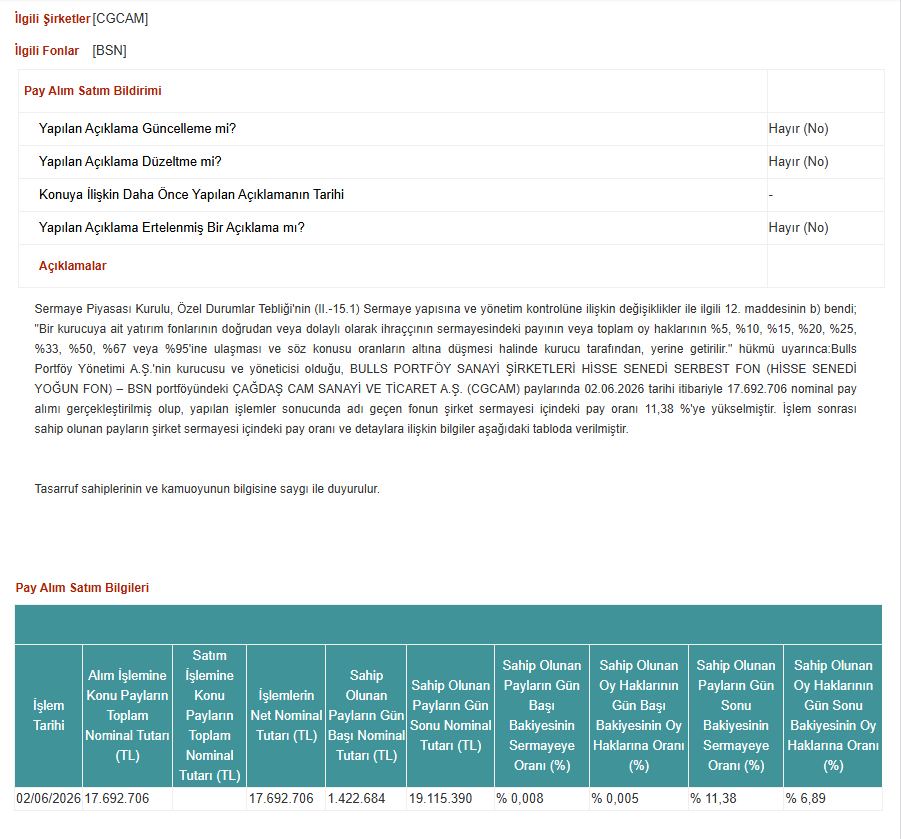Click the 1.422.684 table cell
Image resolution: width=901 pixels, height=839 pixels.
(366, 799)
